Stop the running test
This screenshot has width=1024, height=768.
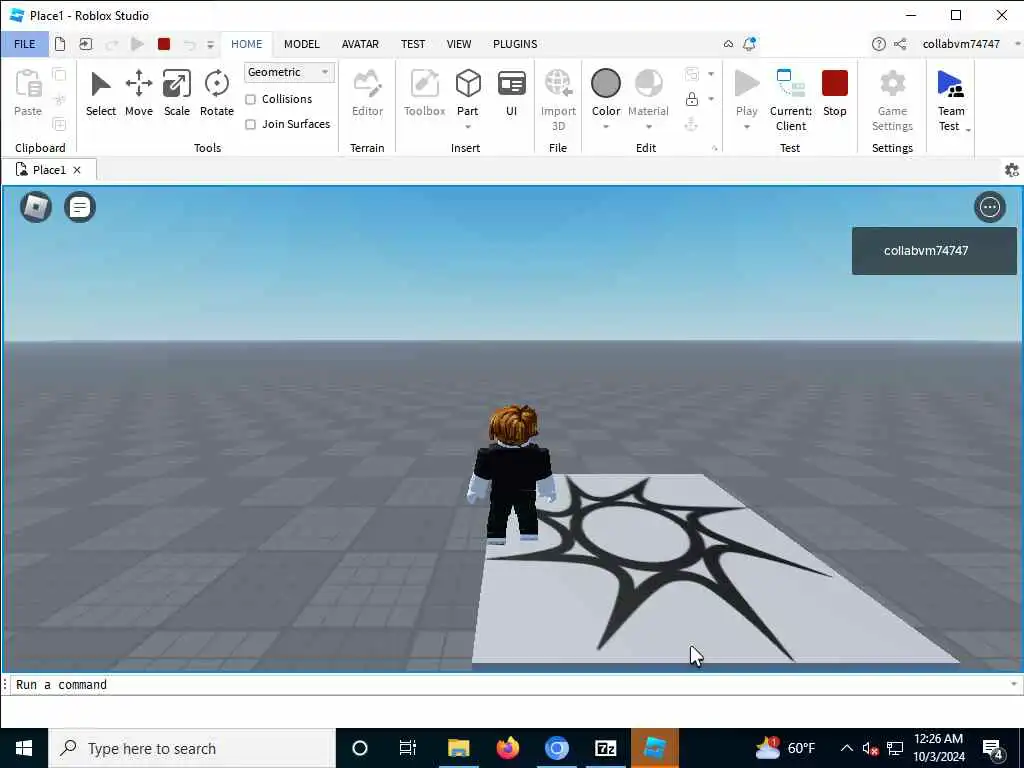point(835,93)
